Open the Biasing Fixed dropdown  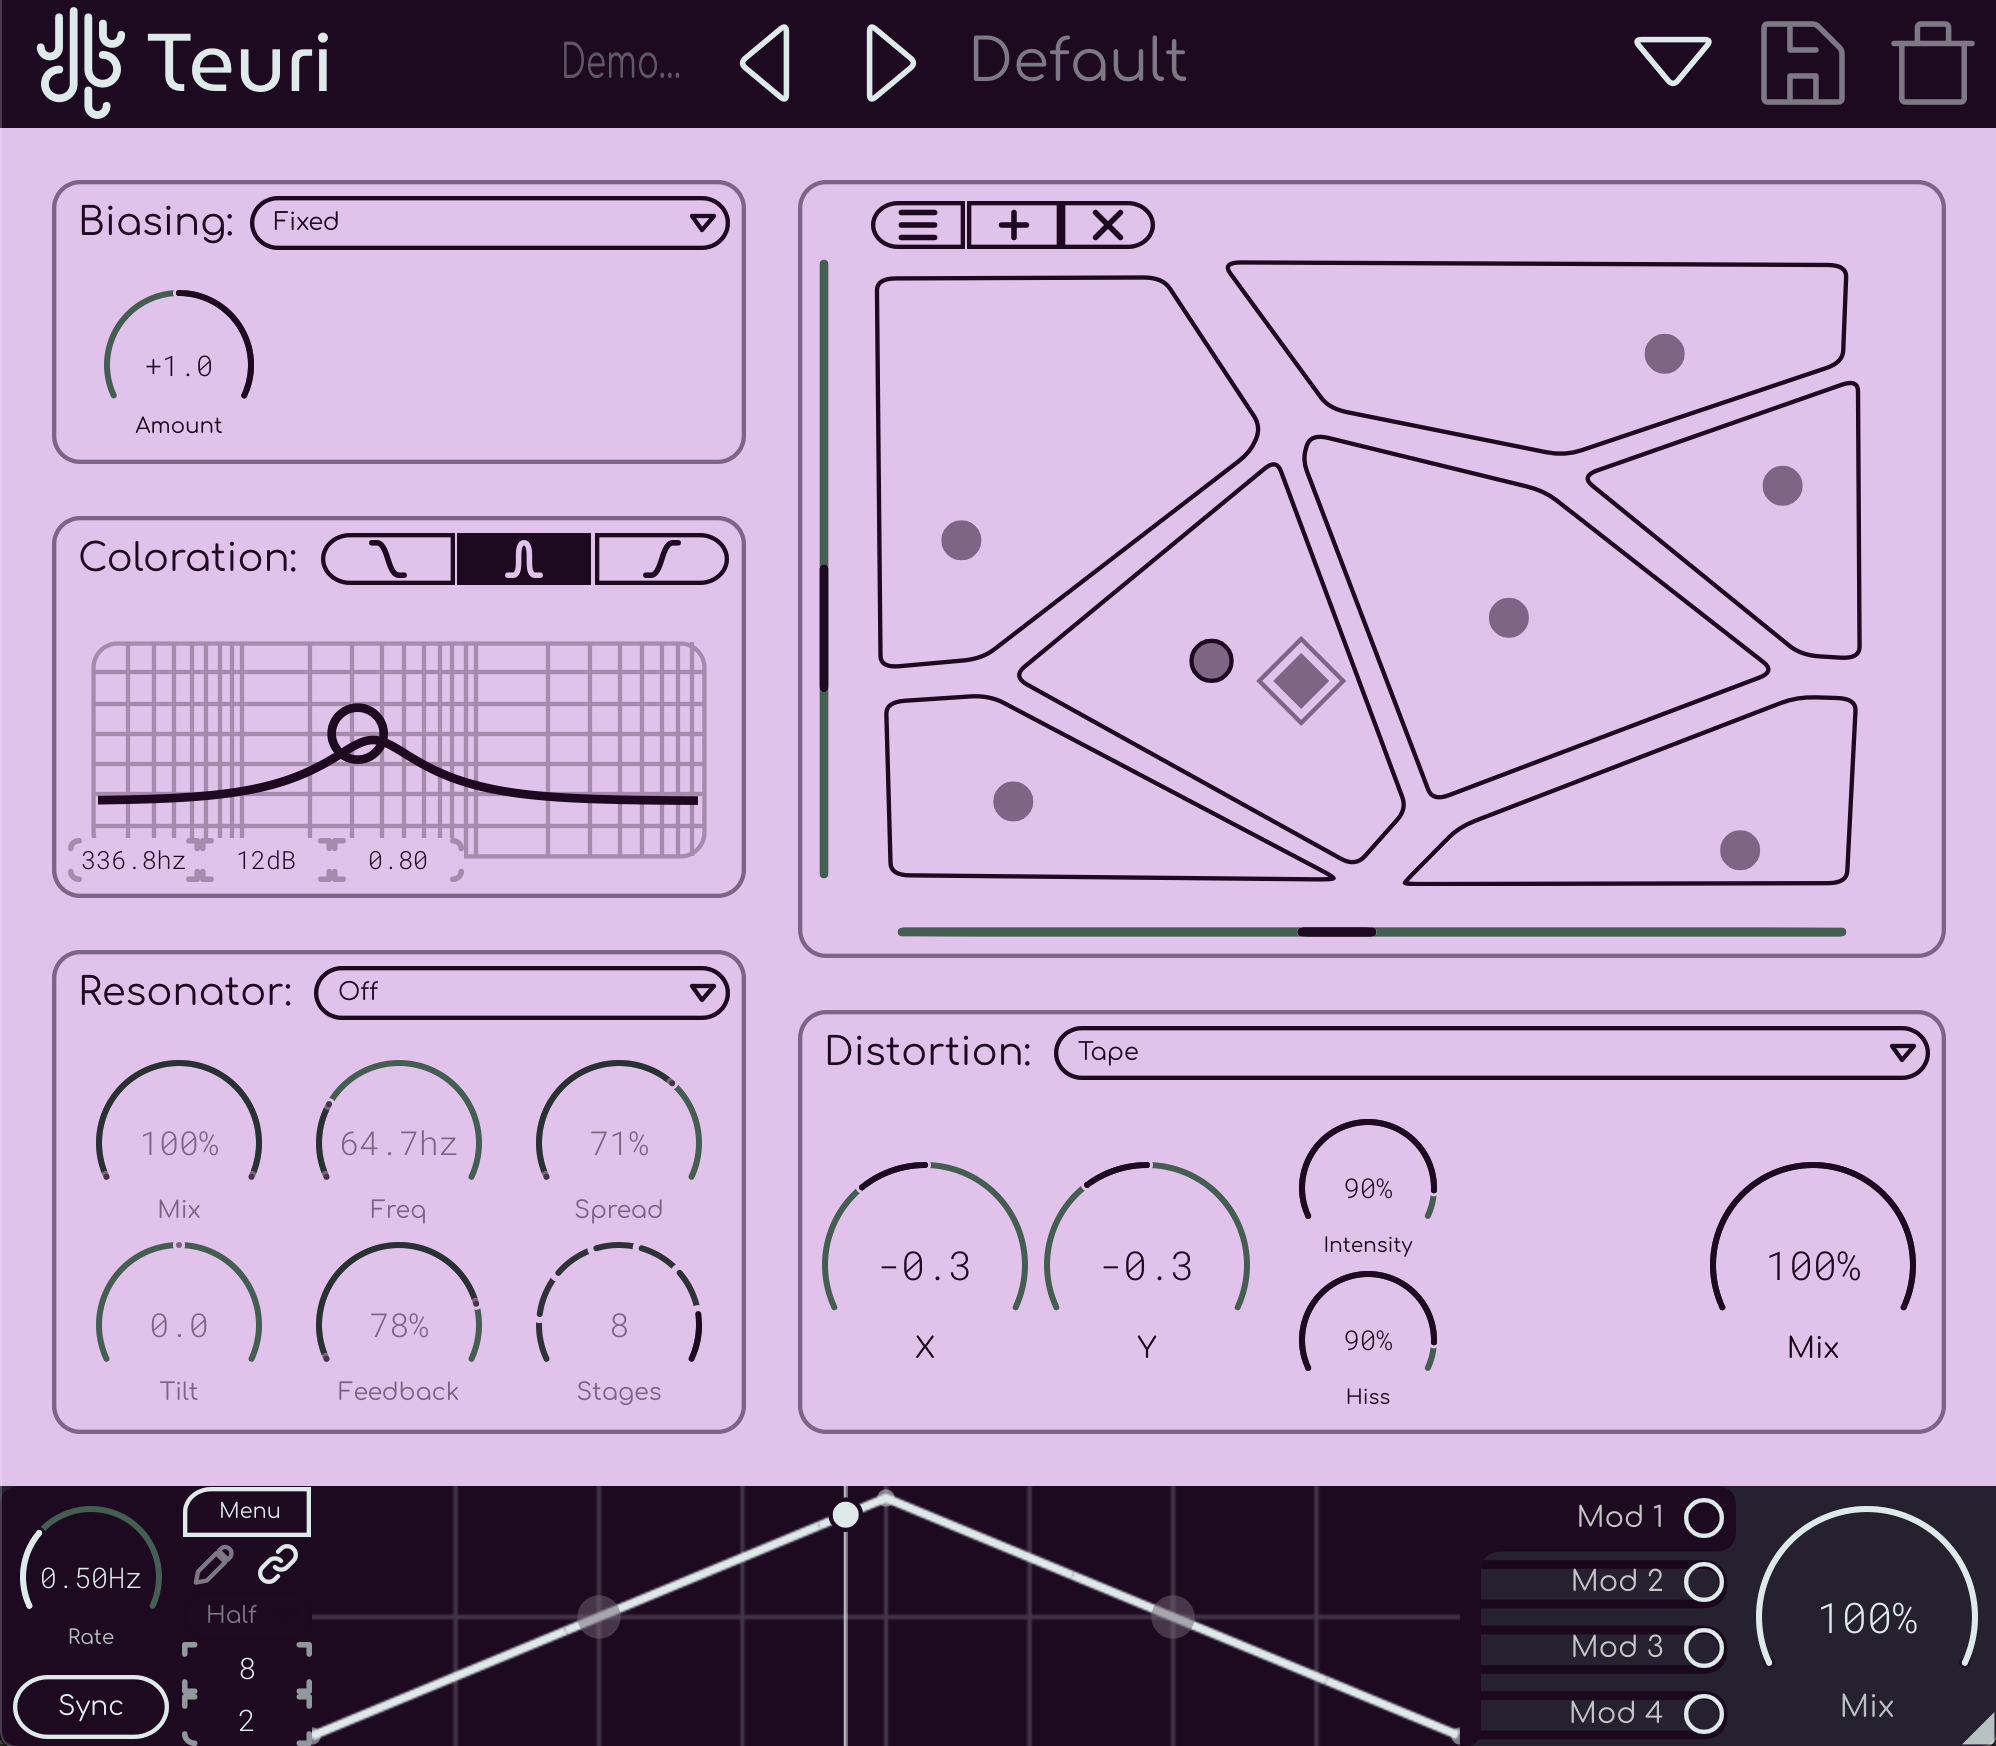[x=489, y=222]
